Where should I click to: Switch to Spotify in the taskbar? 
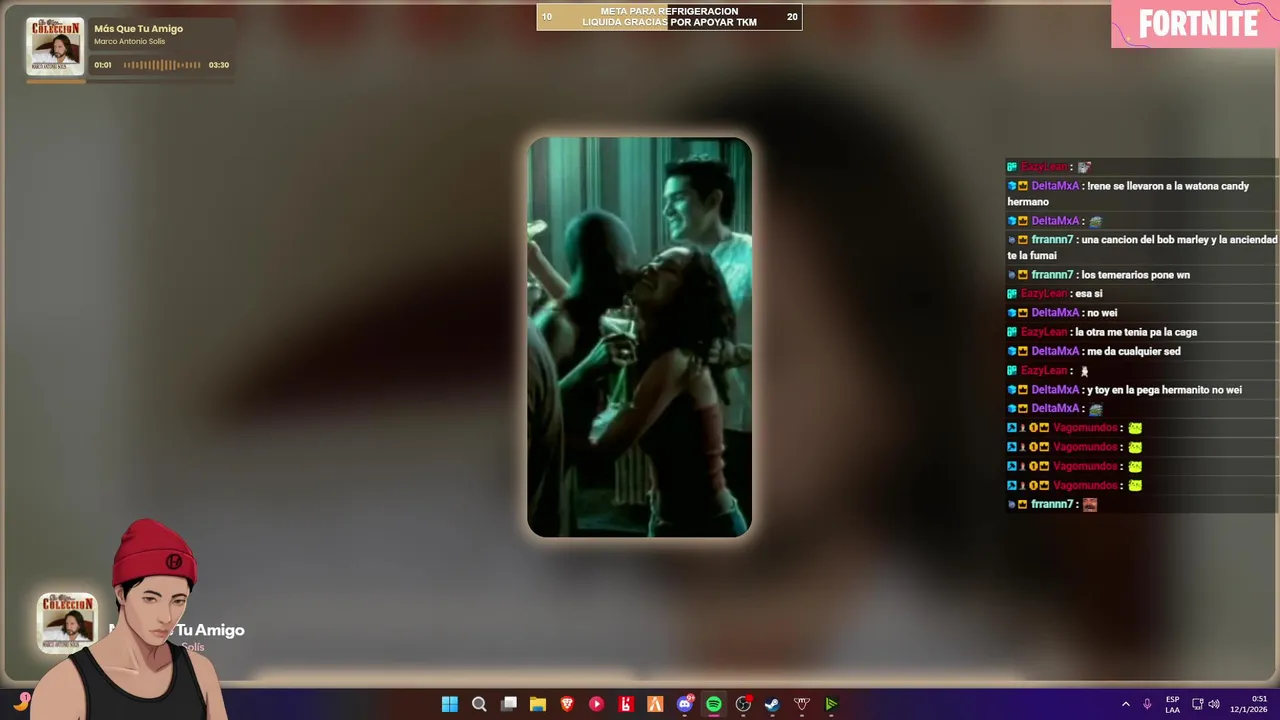(714, 704)
